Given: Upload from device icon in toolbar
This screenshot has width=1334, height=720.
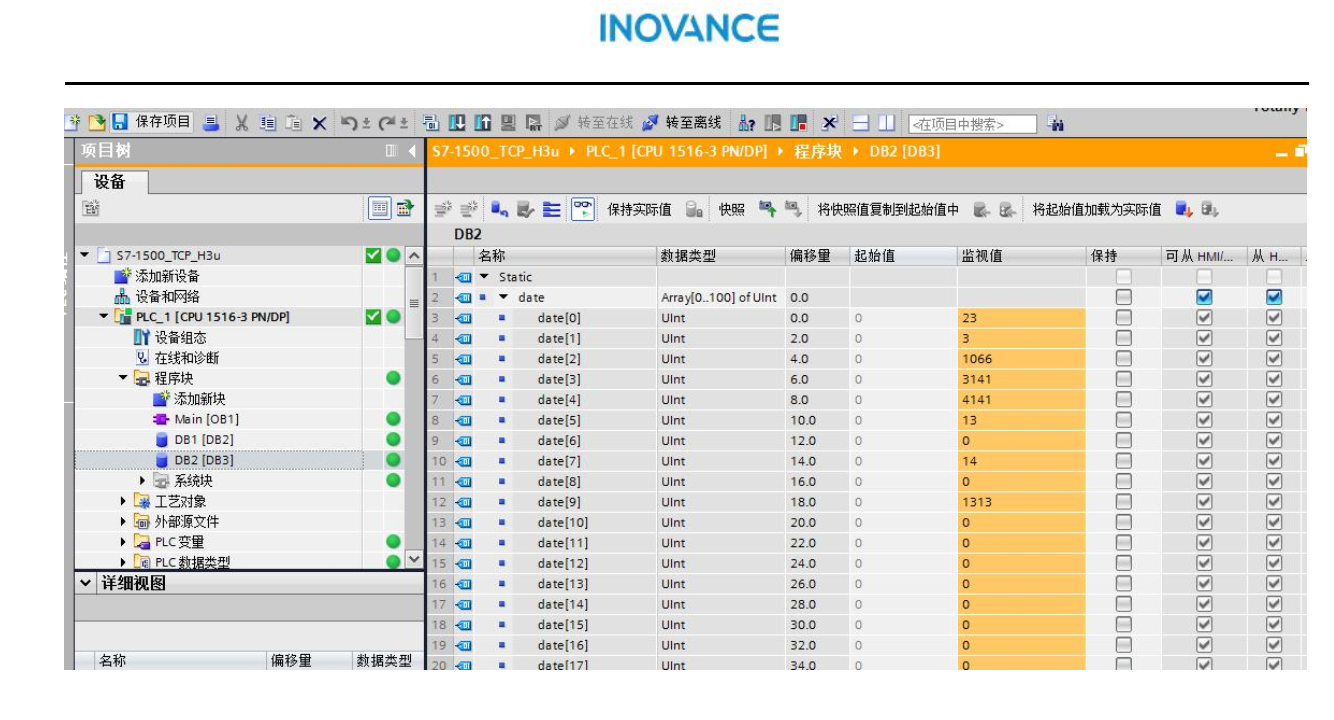Looking at the screenshot, I should pyautogui.click(x=483, y=123).
